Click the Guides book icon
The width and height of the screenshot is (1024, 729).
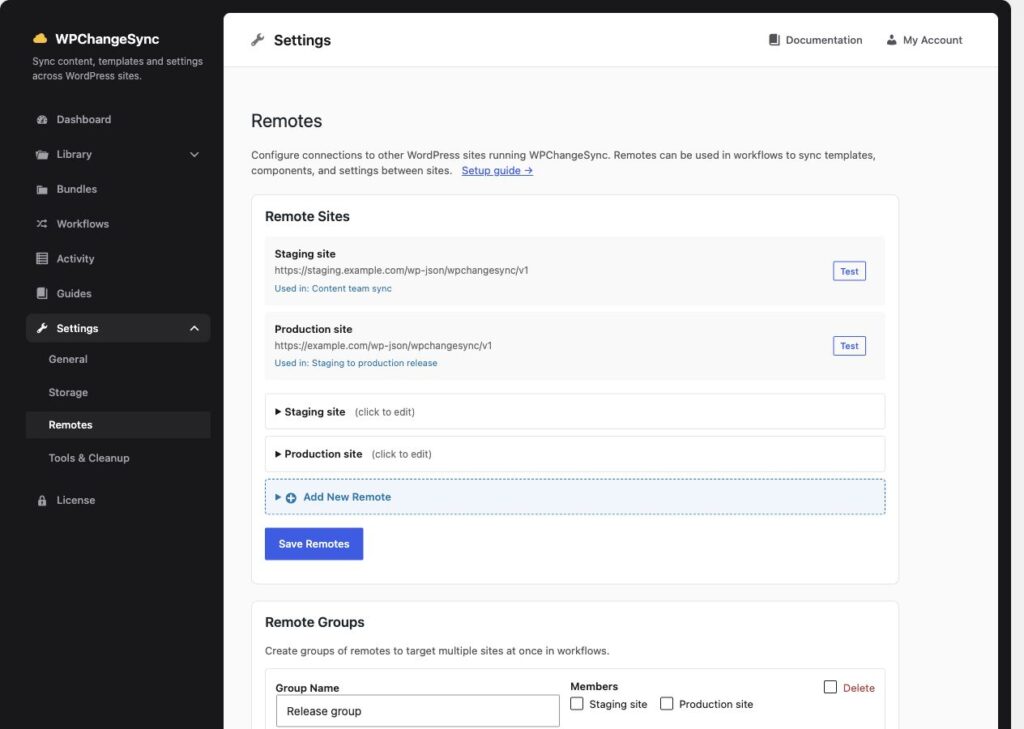[x=42, y=293]
